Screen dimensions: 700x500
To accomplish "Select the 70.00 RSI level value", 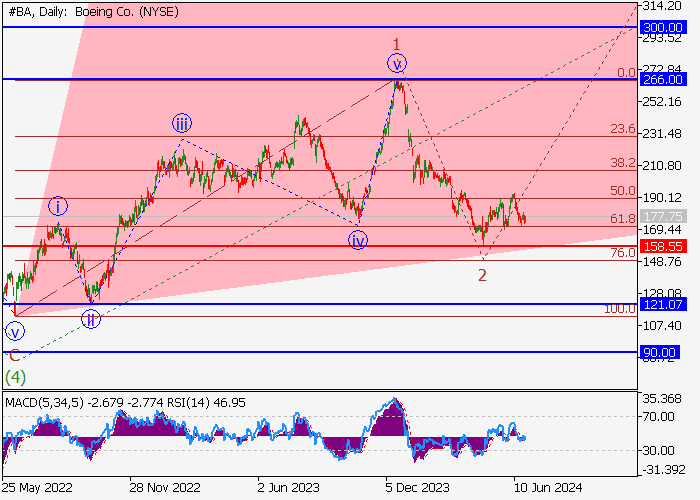I will coord(658,417).
